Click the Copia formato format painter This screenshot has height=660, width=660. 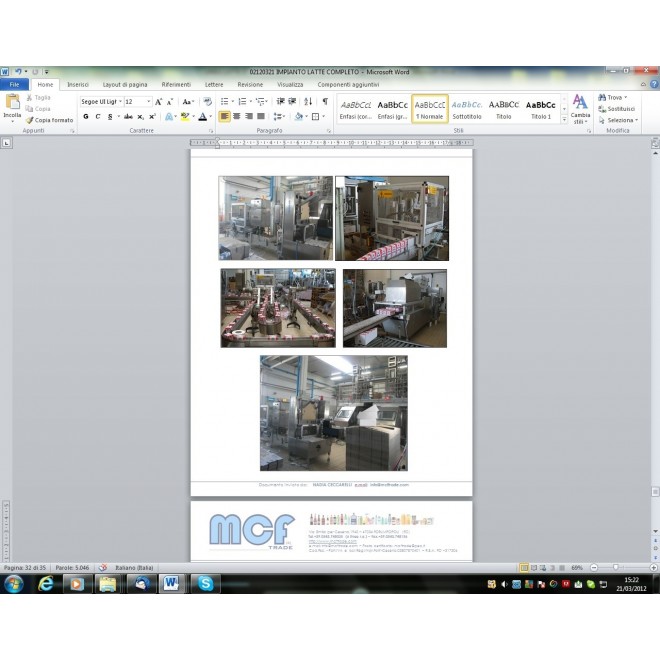tap(50, 120)
